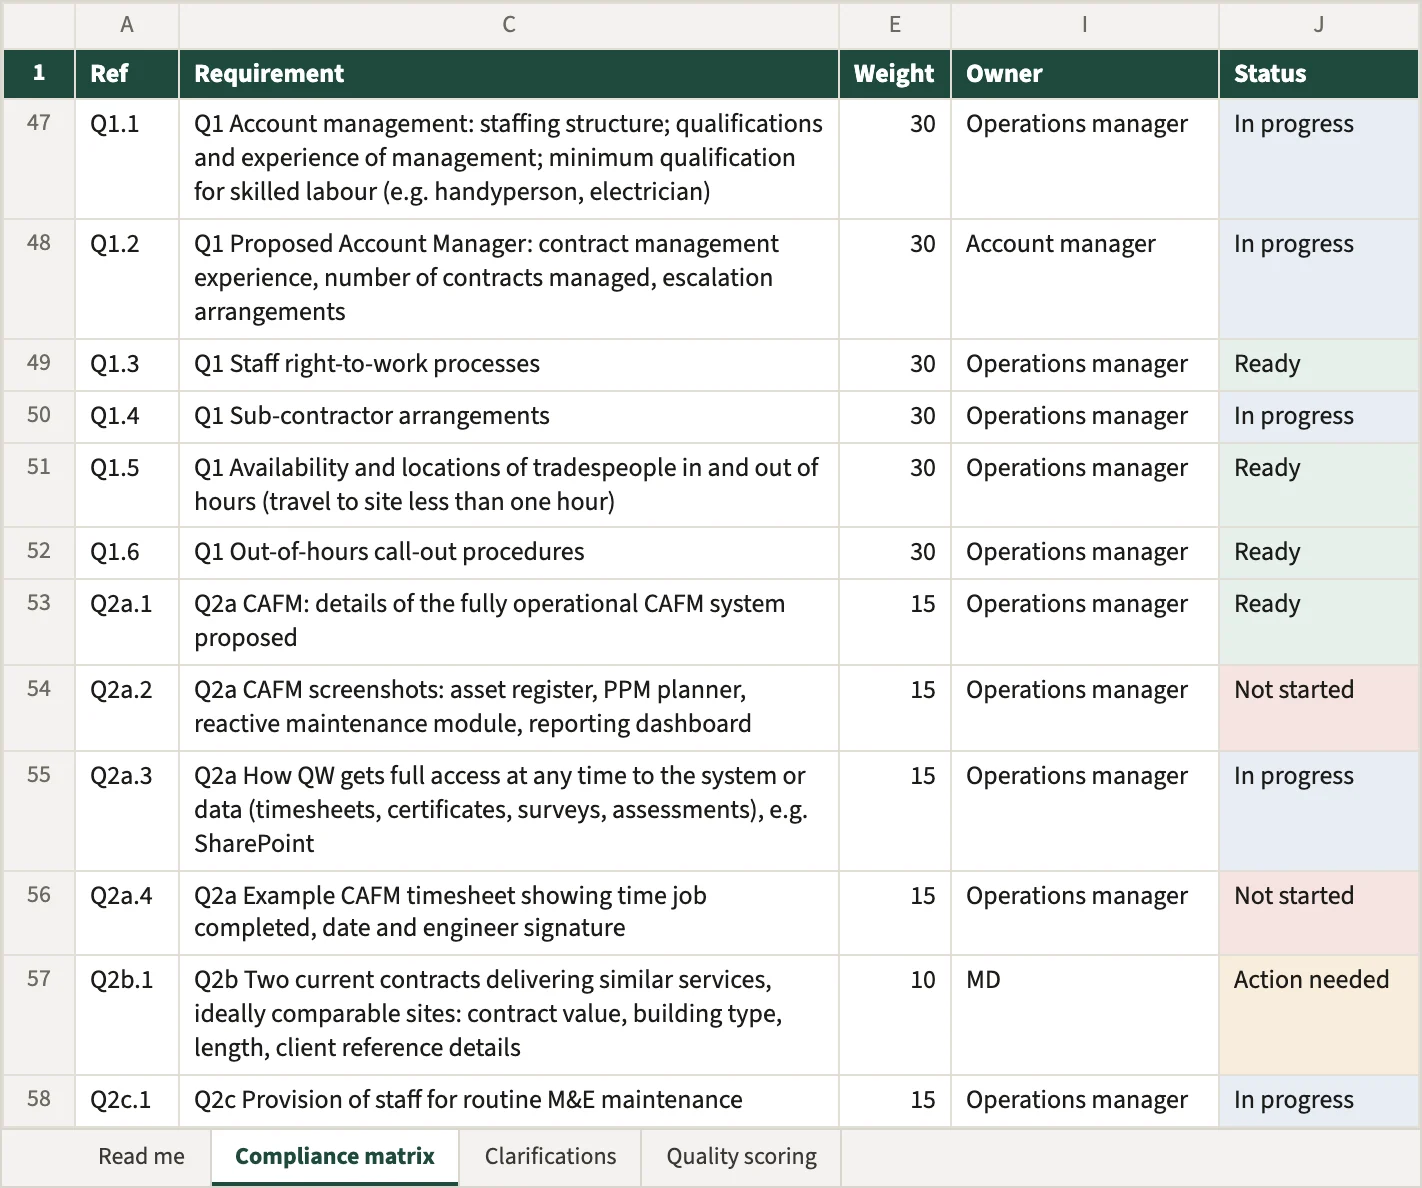Select row header 47
The height and width of the screenshot is (1188, 1422).
coord(39,159)
